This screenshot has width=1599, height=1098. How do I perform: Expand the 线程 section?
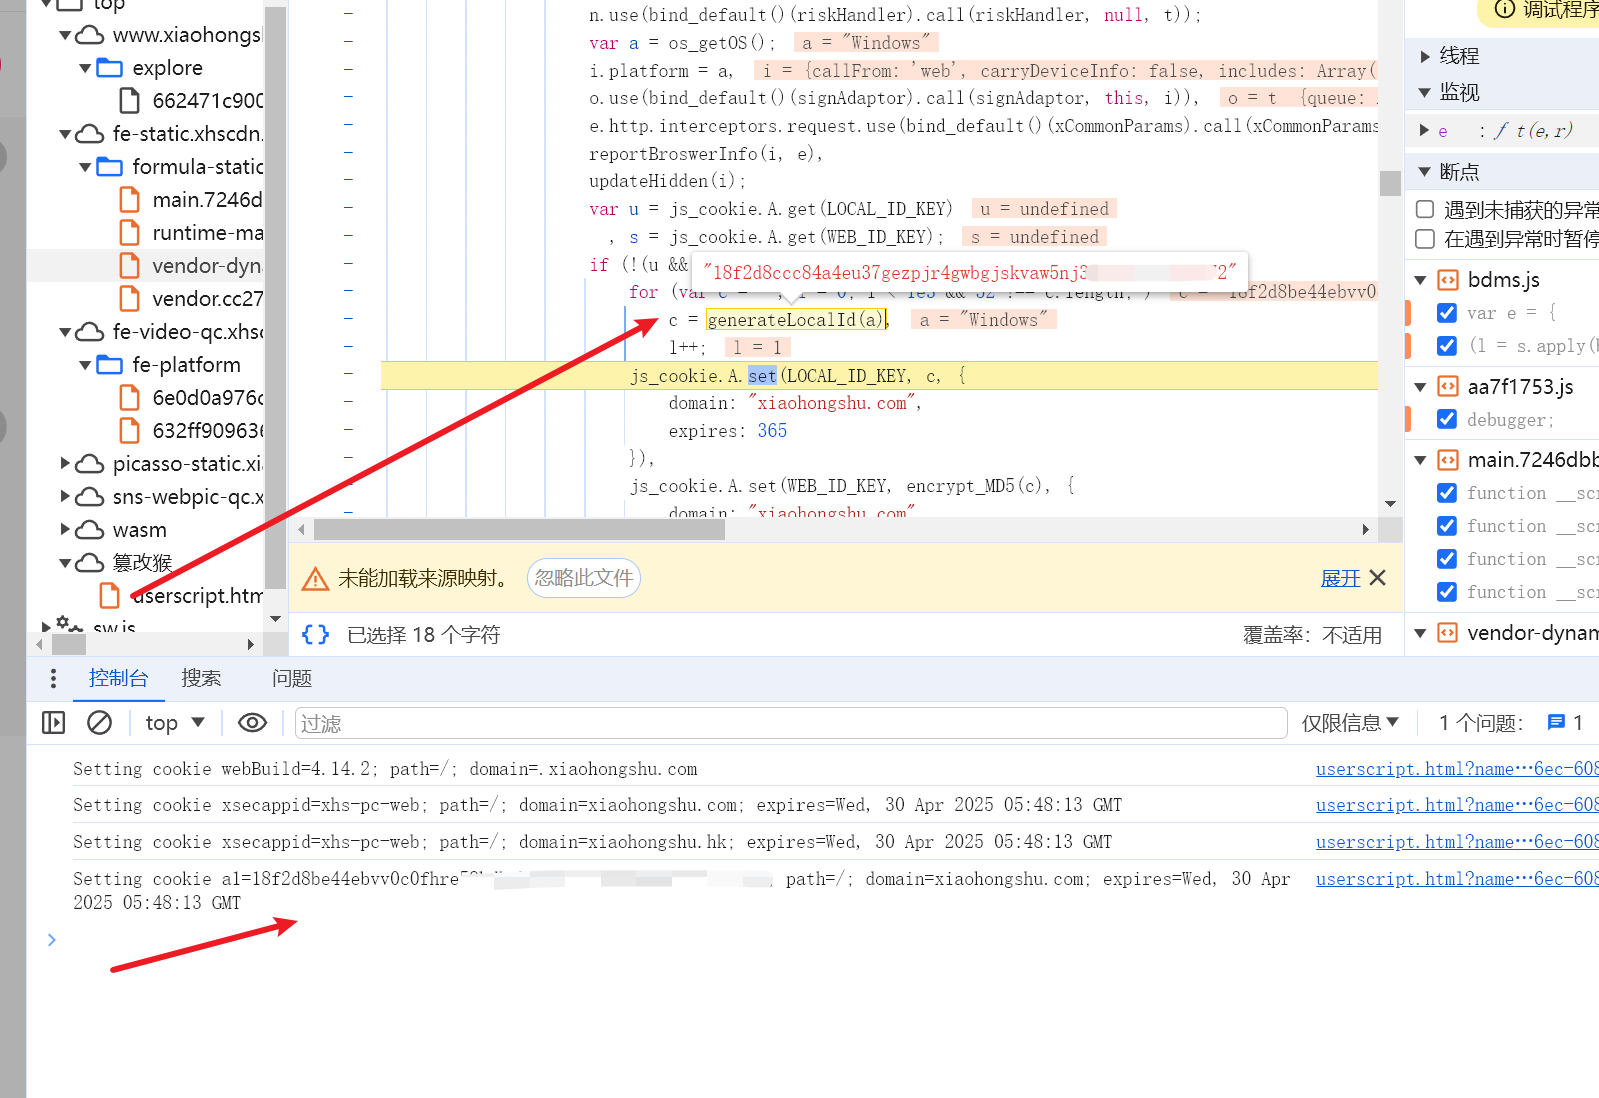pos(1425,57)
